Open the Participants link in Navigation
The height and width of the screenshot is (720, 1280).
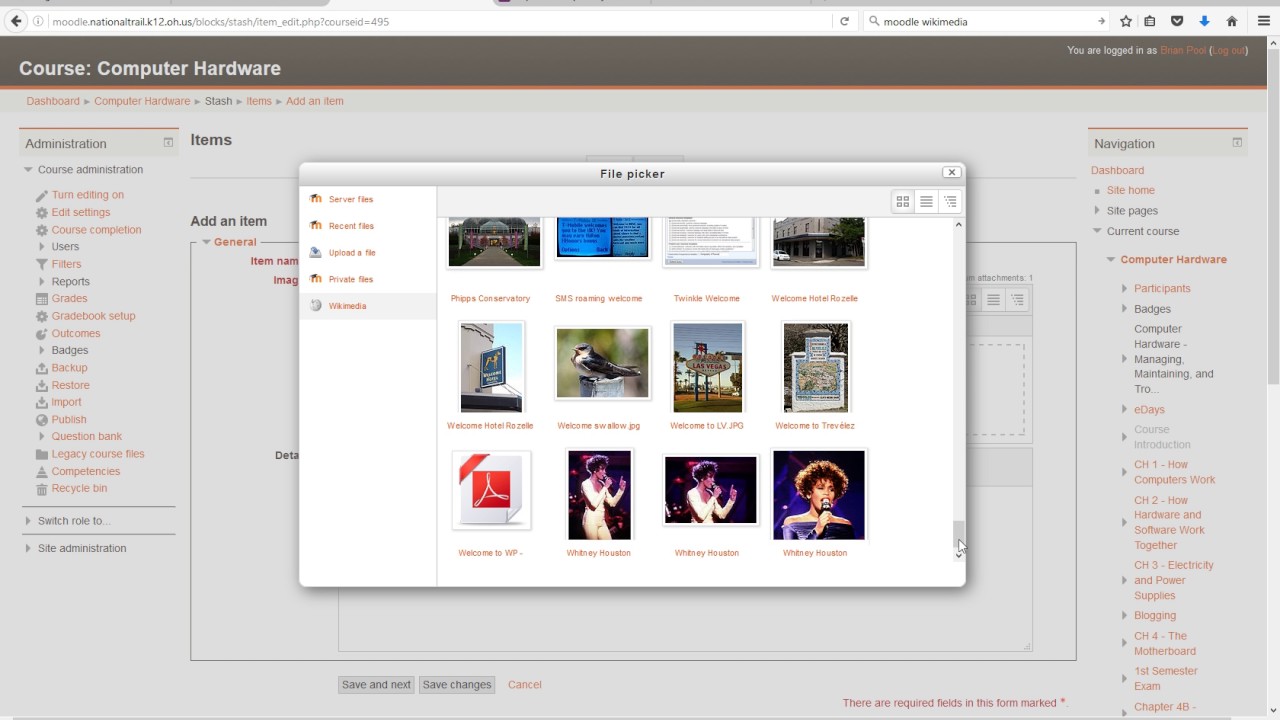1162,288
